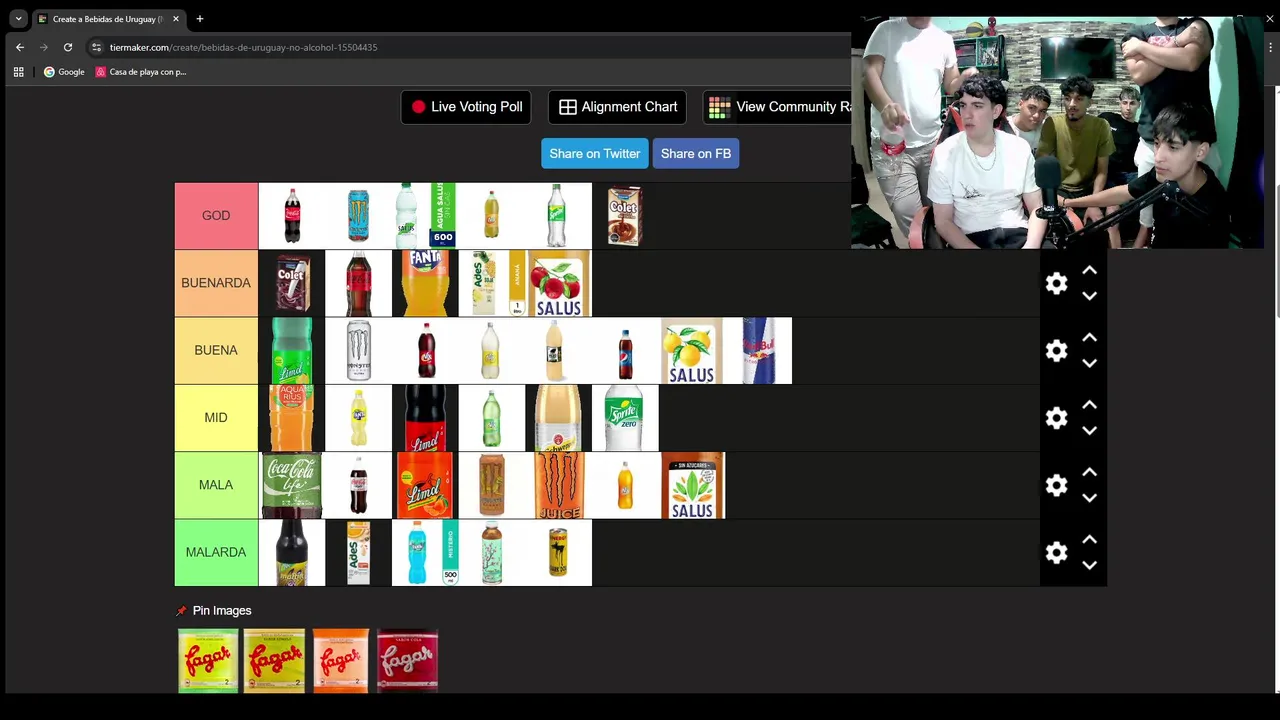Image resolution: width=1280 pixels, height=720 pixels.
Task: Go forward in browser
Action: point(43,47)
